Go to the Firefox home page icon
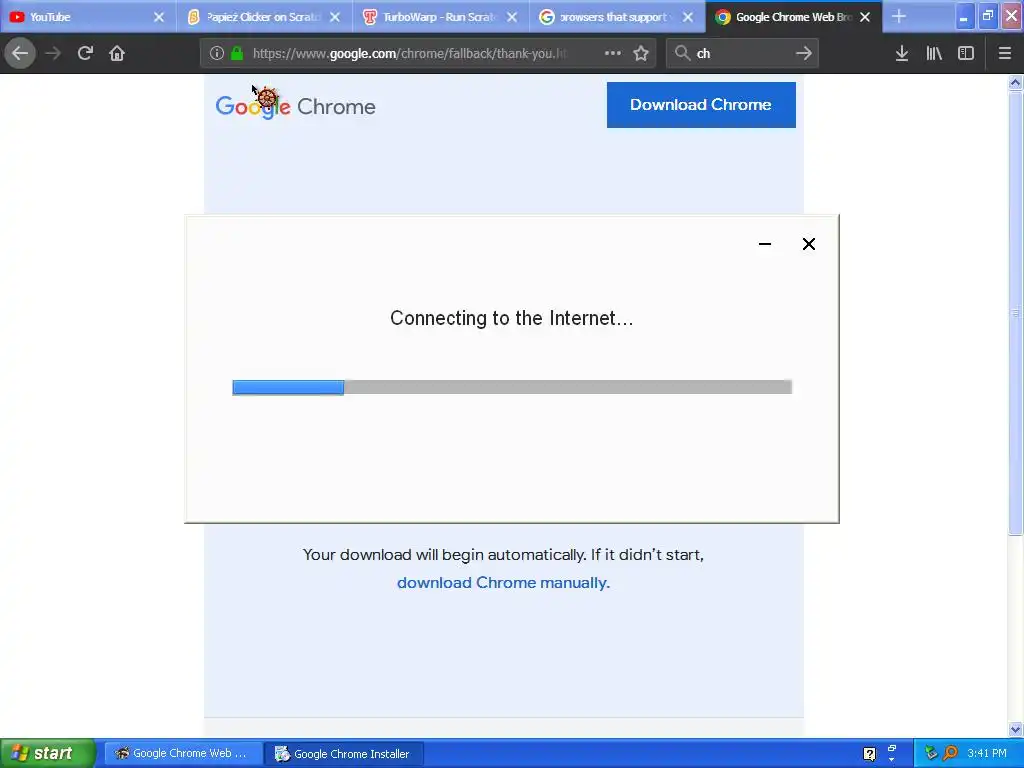 pyautogui.click(x=117, y=53)
